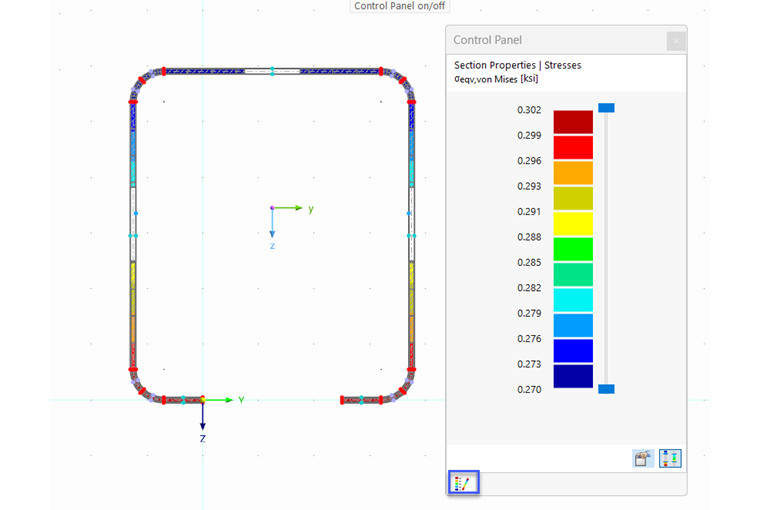Click the 0.276 scale value
This screenshot has height=510, width=760.
coord(529,339)
